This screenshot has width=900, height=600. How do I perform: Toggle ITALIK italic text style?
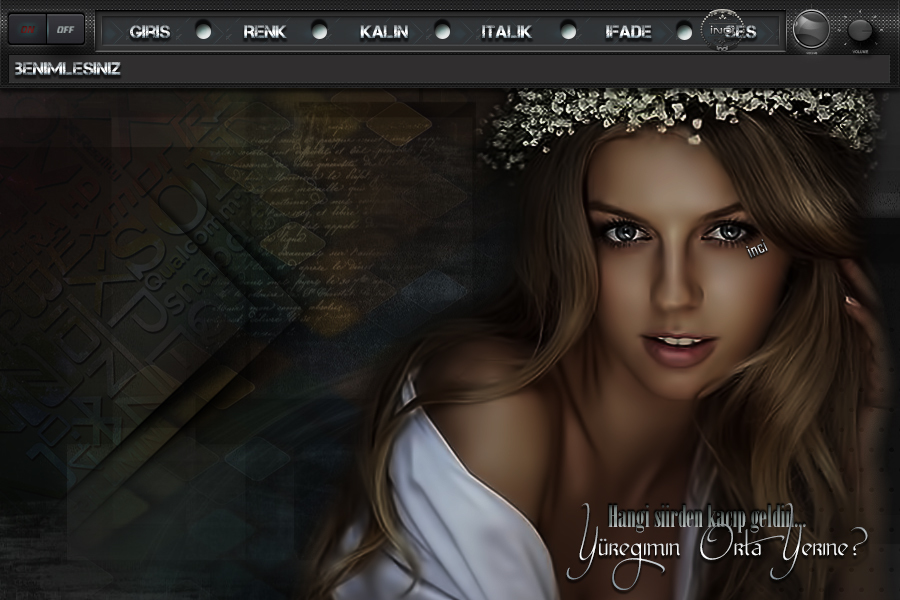pyautogui.click(x=506, y=32)
